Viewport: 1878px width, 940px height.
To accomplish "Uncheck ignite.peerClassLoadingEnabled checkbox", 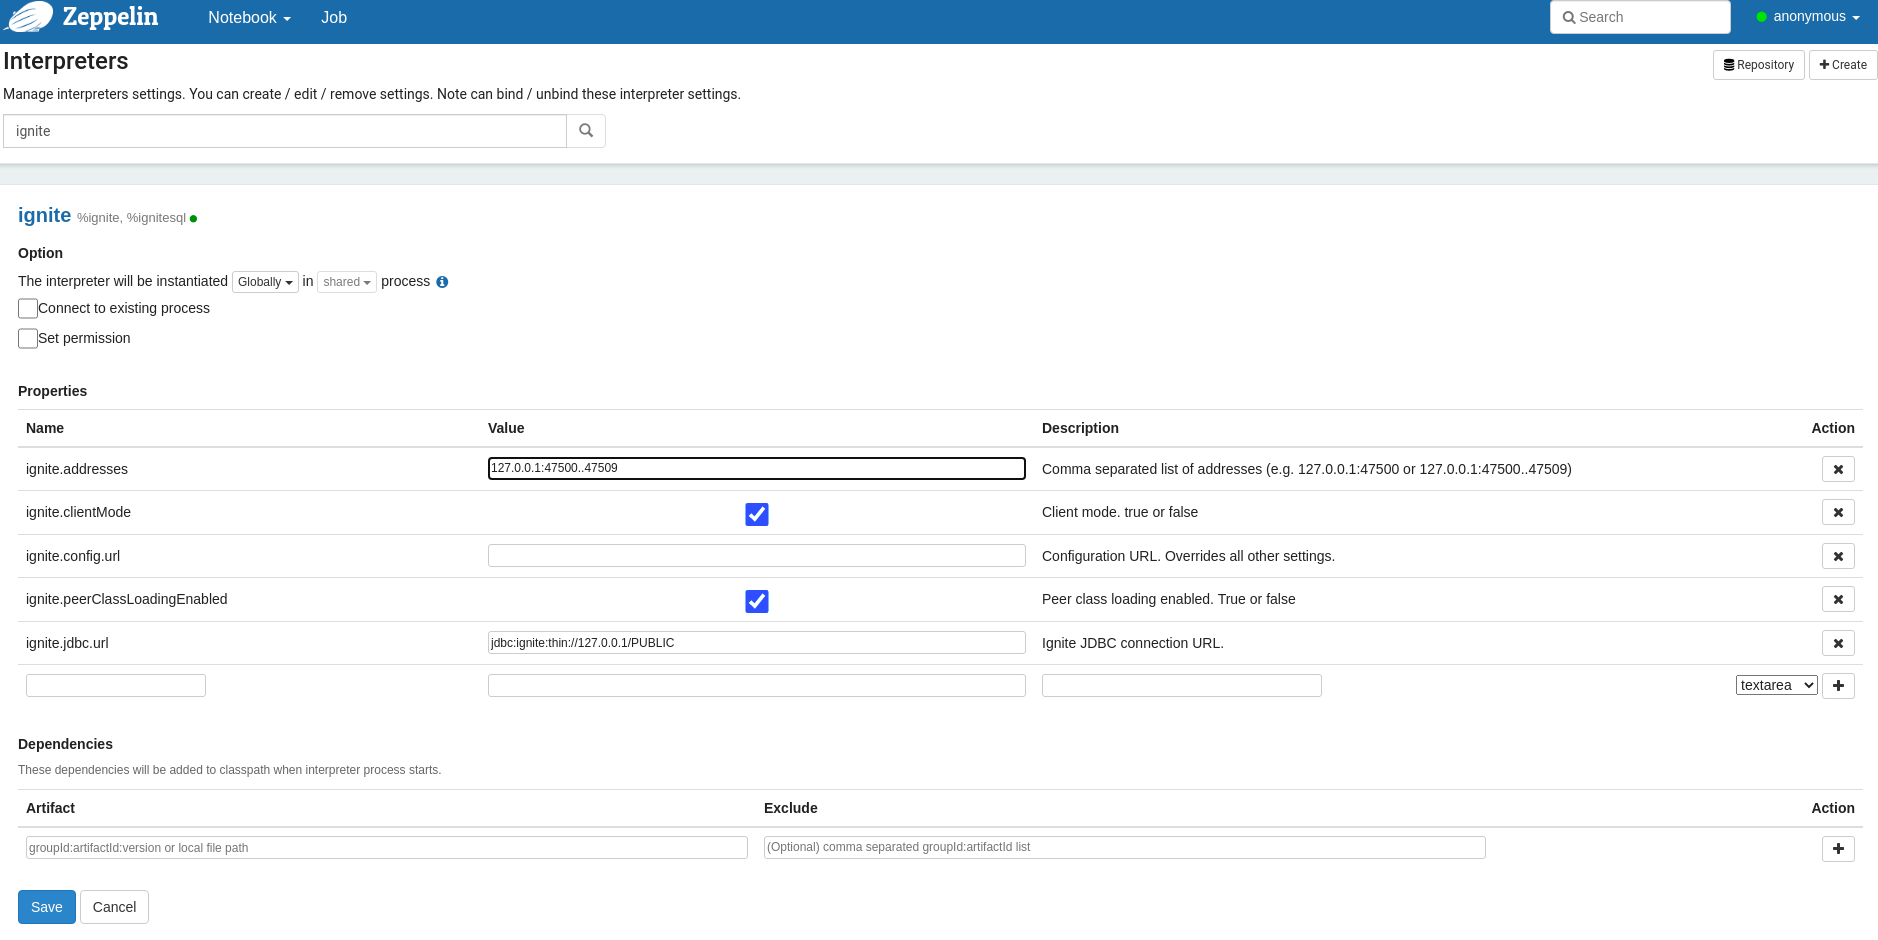I will click(x=757, y=601).
